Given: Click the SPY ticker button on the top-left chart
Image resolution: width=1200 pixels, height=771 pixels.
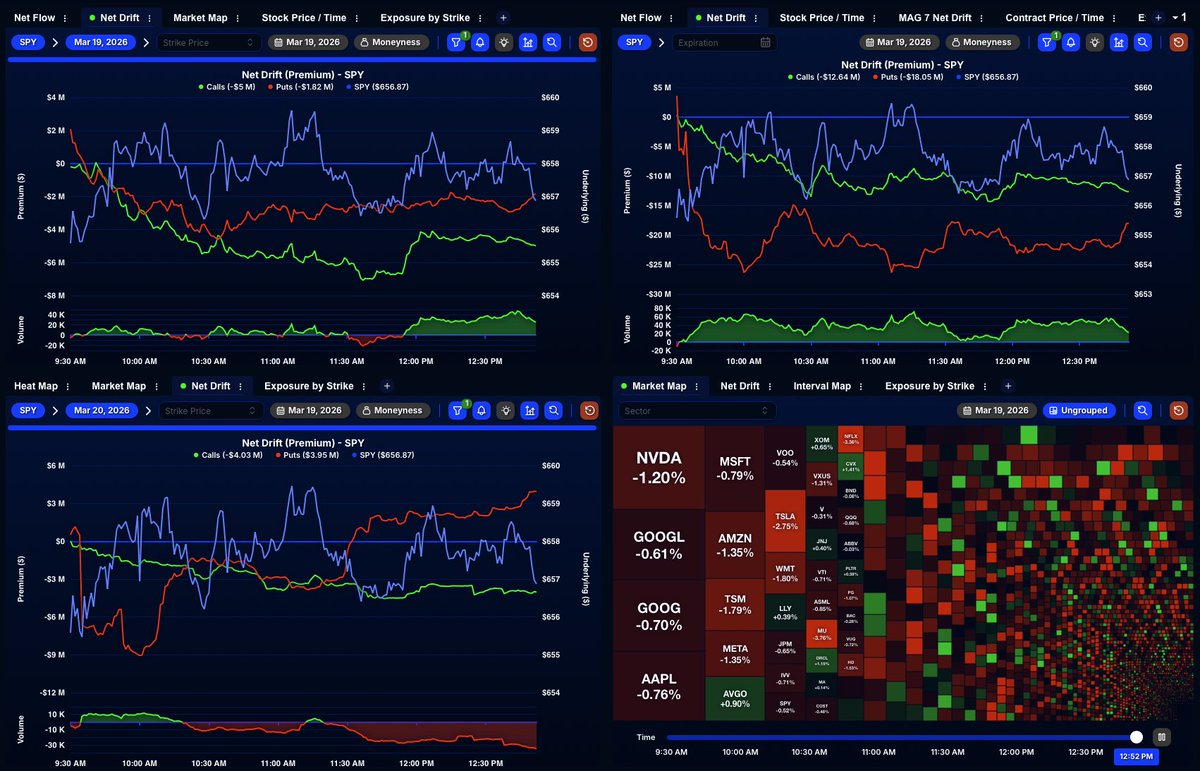Looking at the screenshot, I should point(28,42).
